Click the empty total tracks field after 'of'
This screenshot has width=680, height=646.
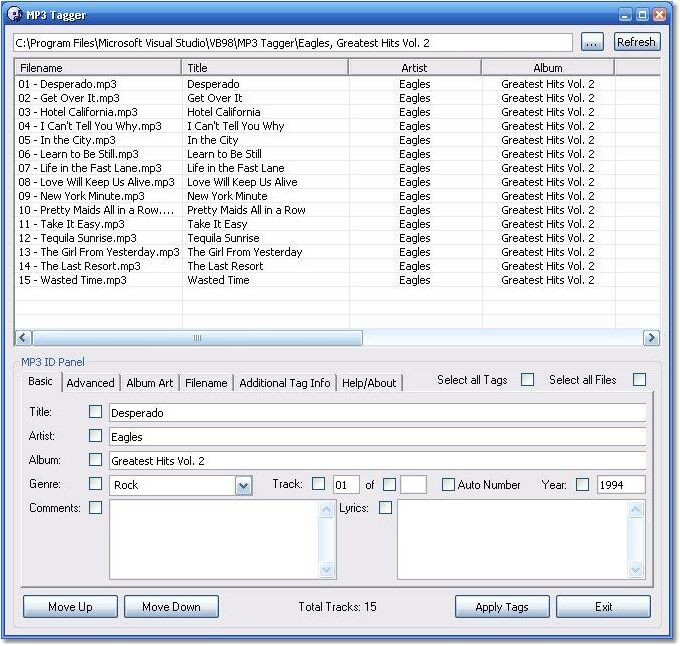click(x=414, y=485)
